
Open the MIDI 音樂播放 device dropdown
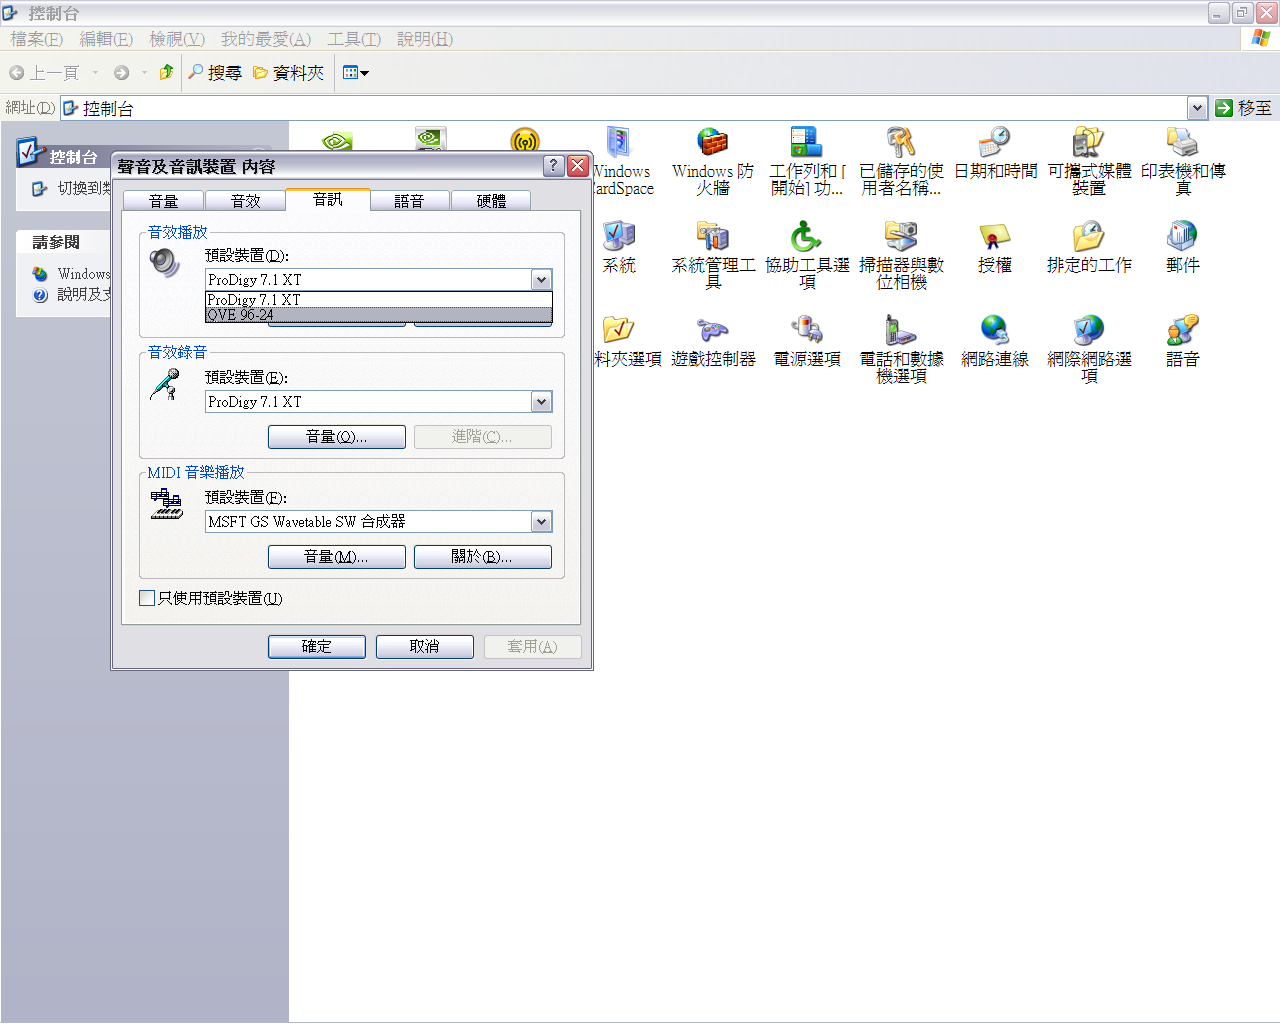[541, 522]
